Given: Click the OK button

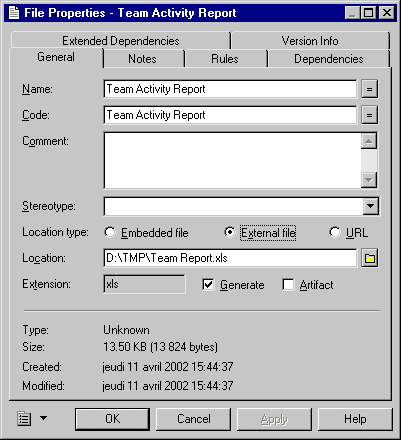Looking at the screenshot, I should click(113, 419).
